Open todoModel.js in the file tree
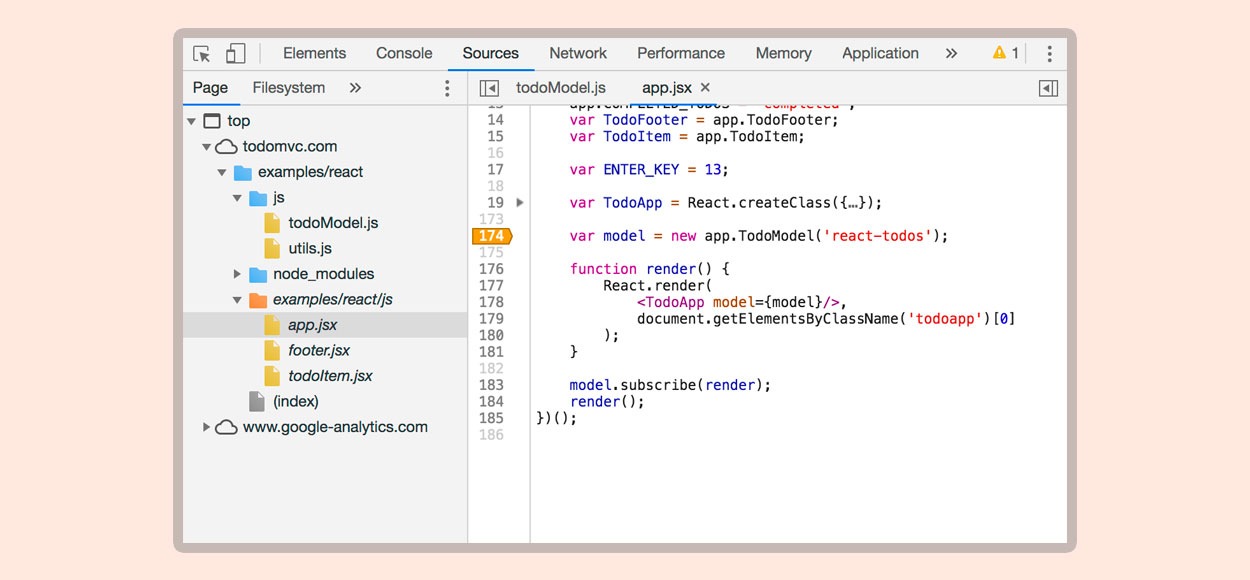 [333, 223]
